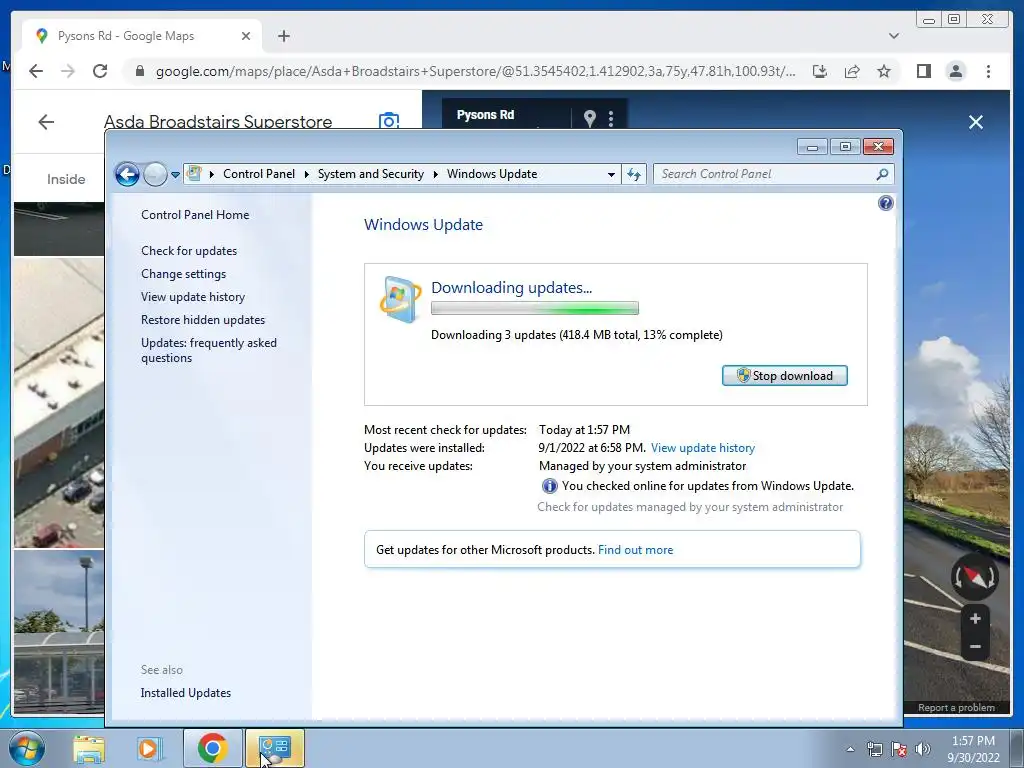
Task: Click the Stop download button
Action: [x=784, y=376]
